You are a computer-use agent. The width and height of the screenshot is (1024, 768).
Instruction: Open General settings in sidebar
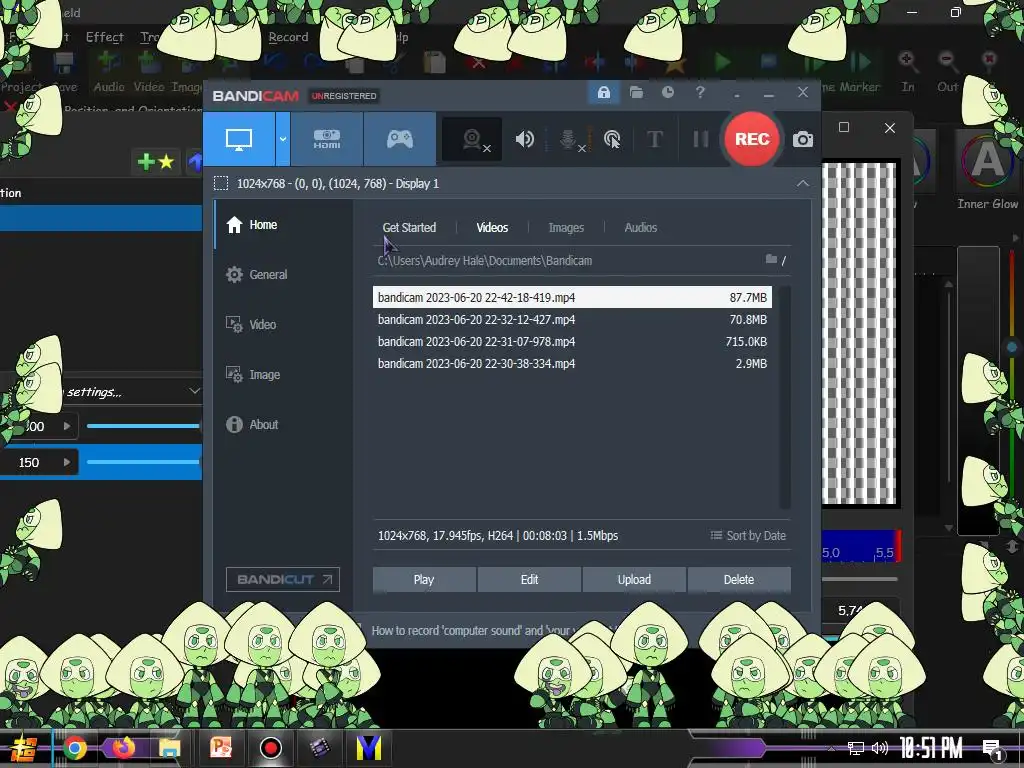[257, 275]
